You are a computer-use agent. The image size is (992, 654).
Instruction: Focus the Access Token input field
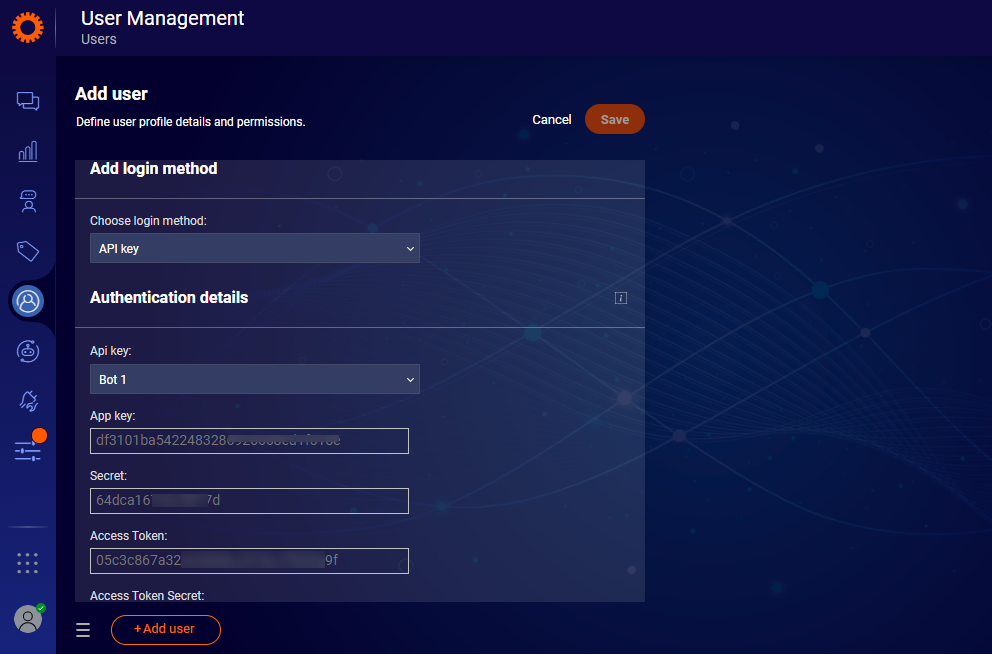[x=249, y=561]
